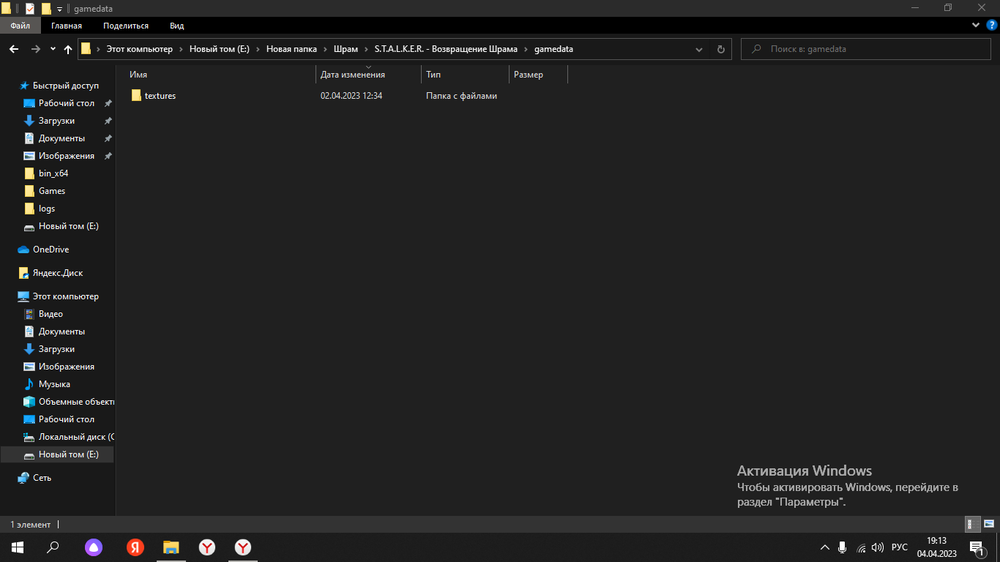Image resolution: width=1000 pixels, height=562 pixels.
Task: Click S.T.A.L.K.E.R. - Возвращение Шрама breadcrumb
Action: point(446,49)
